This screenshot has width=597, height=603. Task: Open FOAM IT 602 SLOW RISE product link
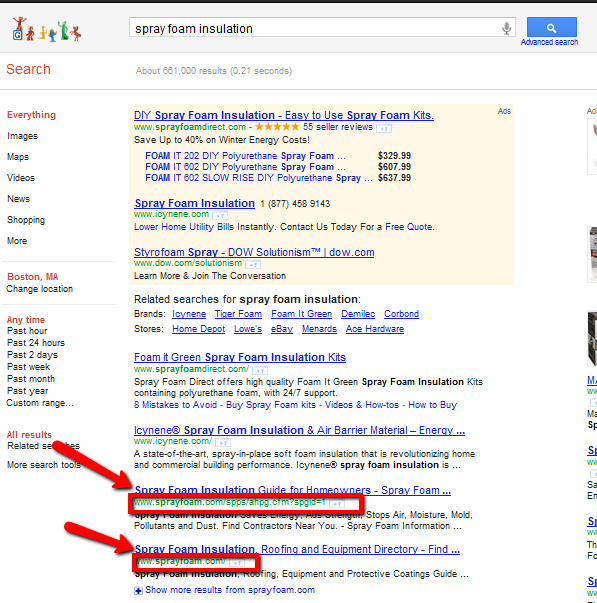pos(258,178)
